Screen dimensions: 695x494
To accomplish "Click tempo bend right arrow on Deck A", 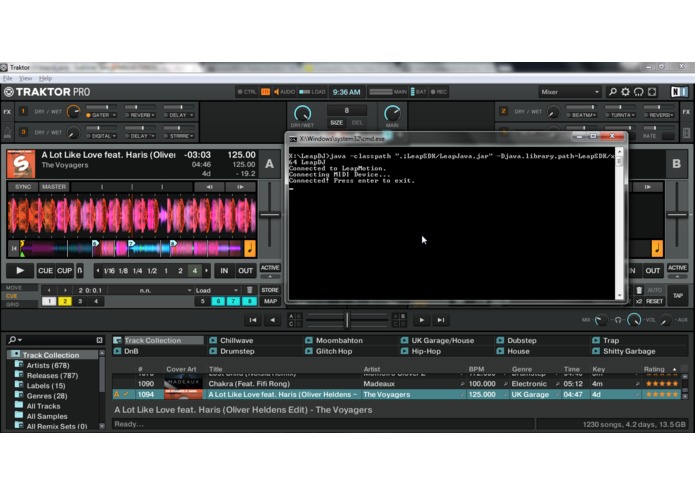I will 240,187.
